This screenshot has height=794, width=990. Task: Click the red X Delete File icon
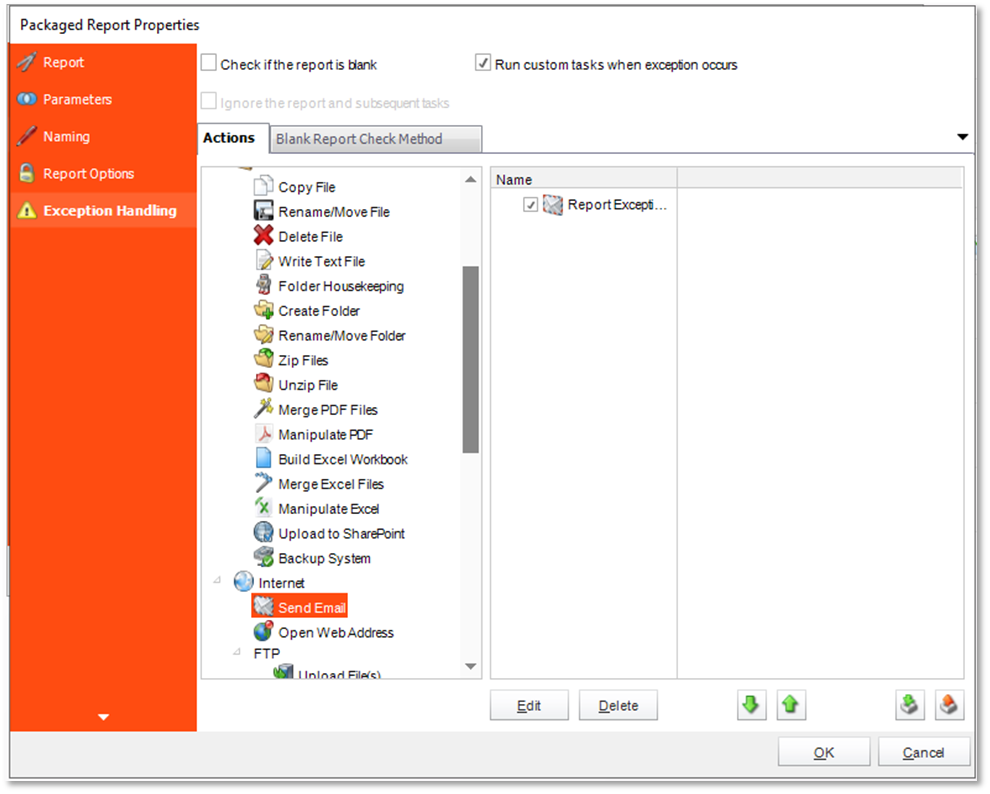click(x=263, y=236)
